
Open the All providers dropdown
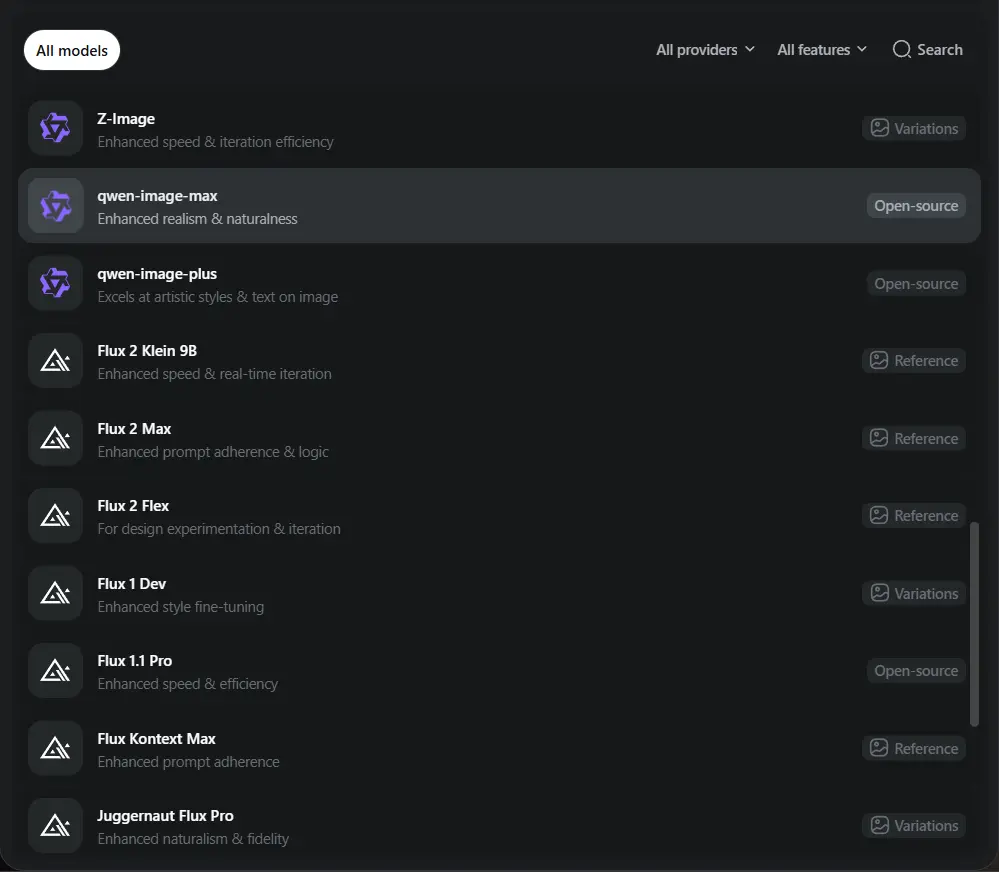click(705, 50)
